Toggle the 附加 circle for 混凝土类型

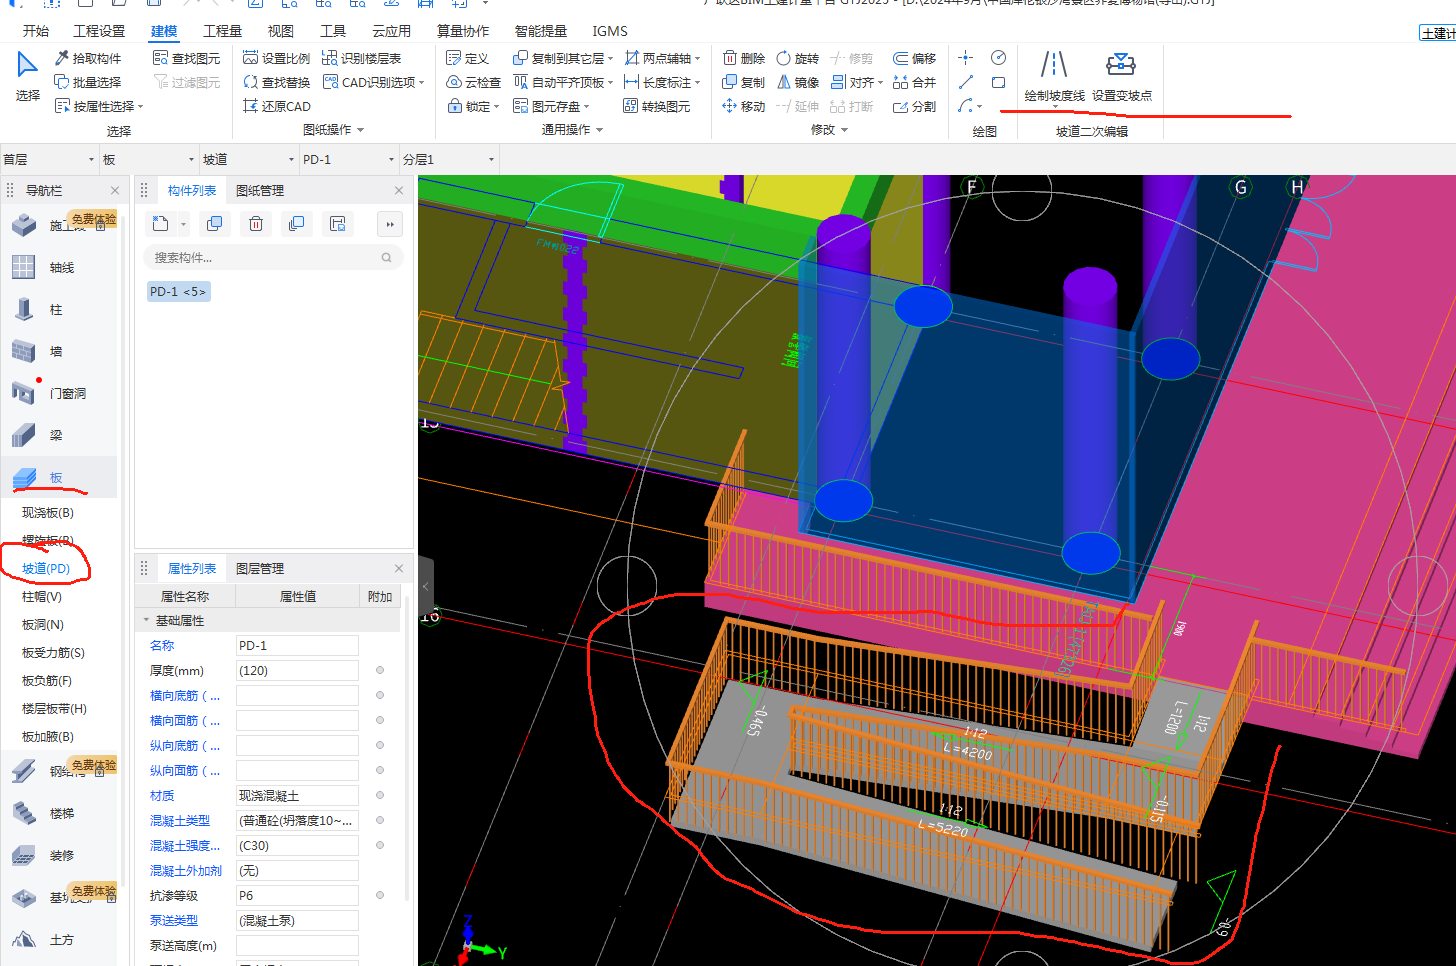click(380, 820)
